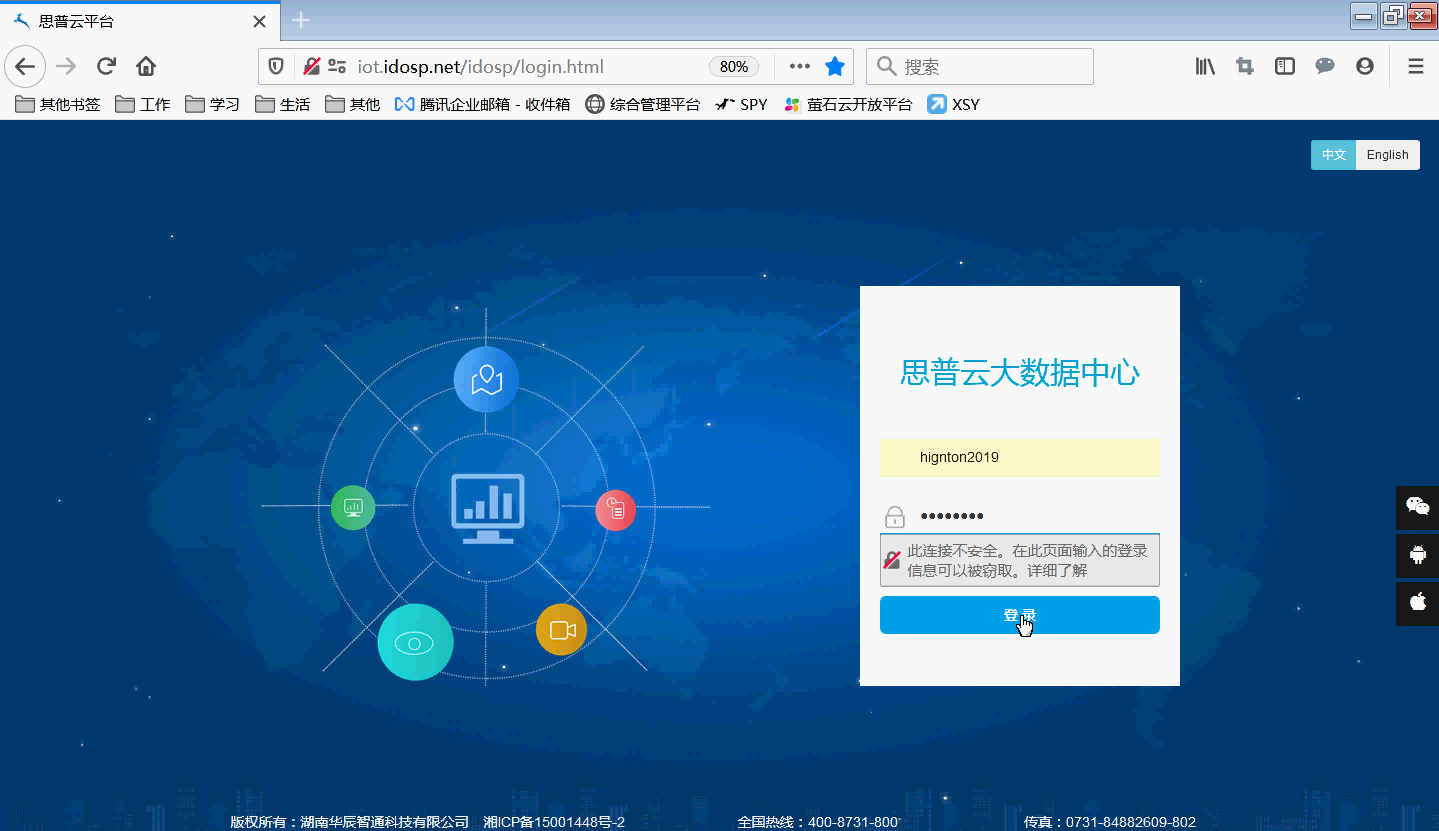Open a new browser tab

[298, 19]
